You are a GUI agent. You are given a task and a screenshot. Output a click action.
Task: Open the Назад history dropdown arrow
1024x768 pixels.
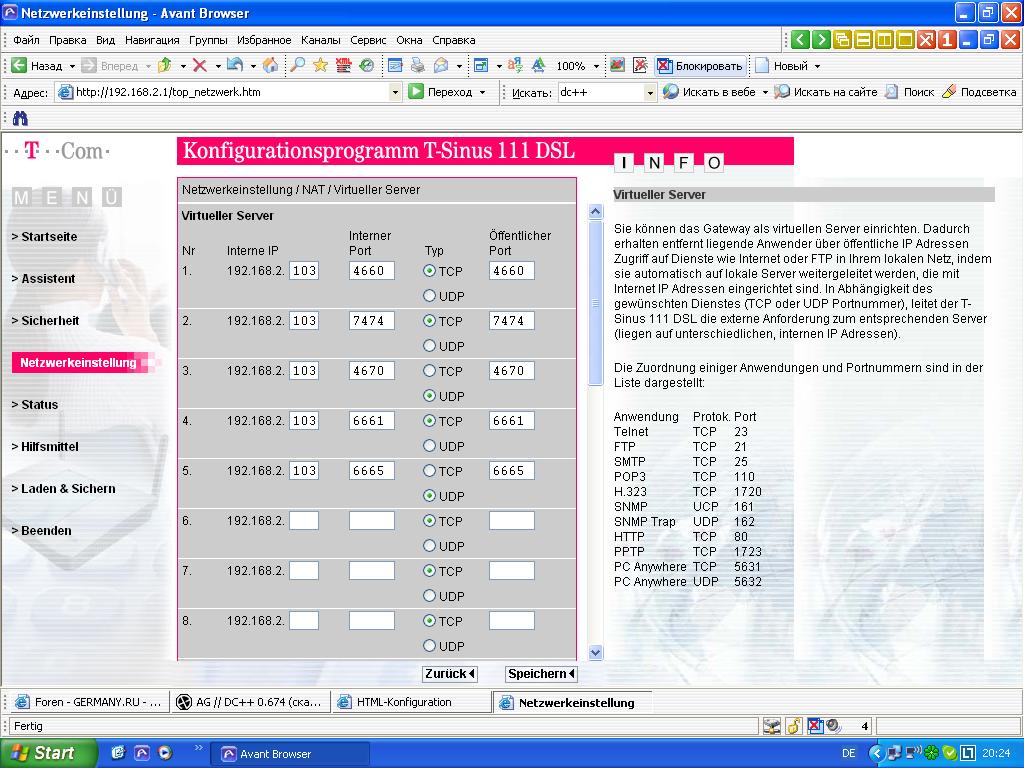pos(72,66)
